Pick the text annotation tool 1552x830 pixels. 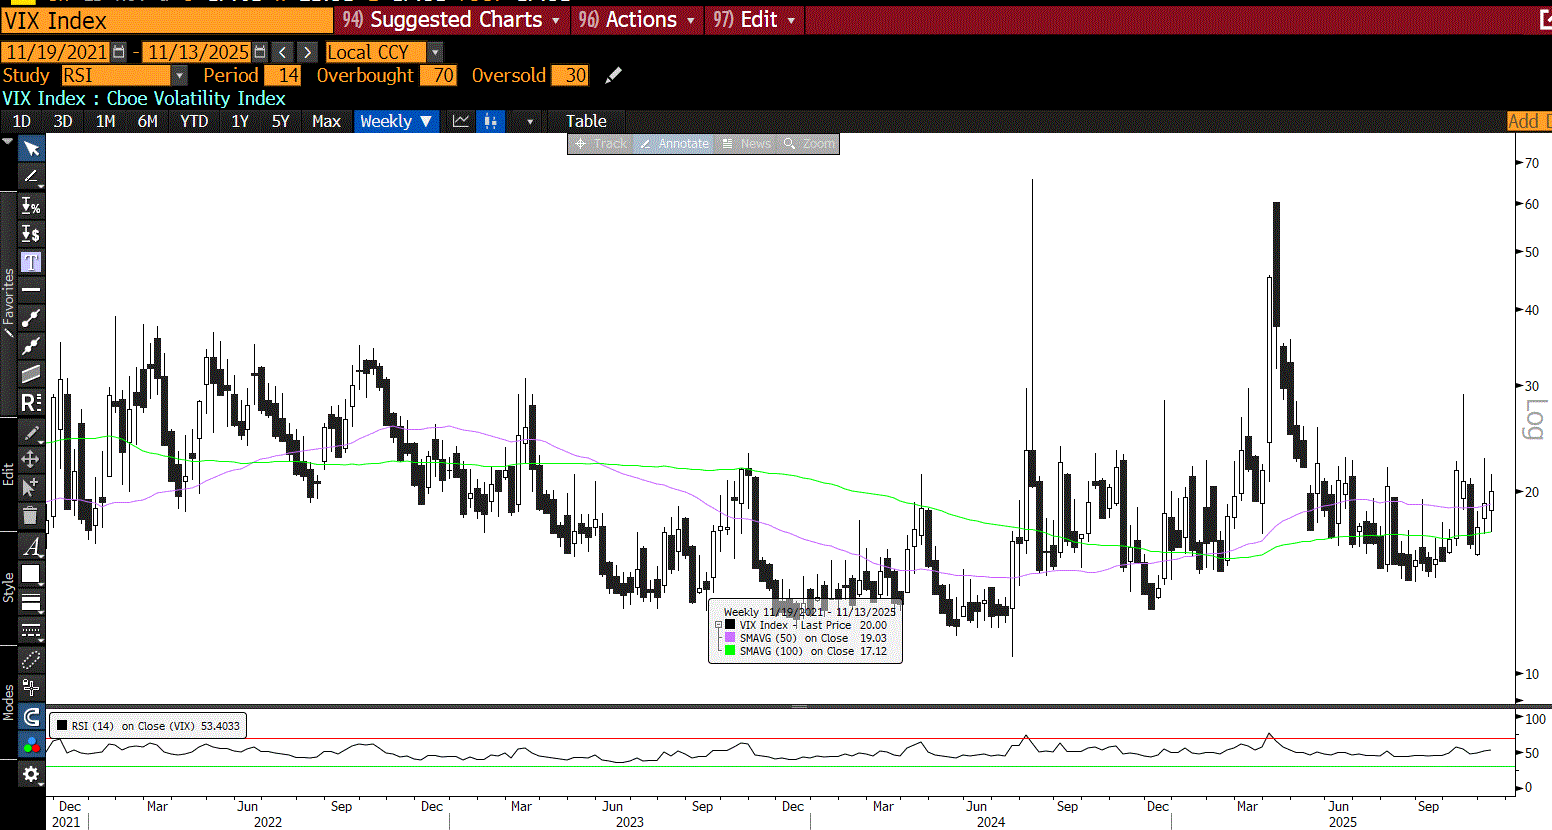(x=31, y=262)
